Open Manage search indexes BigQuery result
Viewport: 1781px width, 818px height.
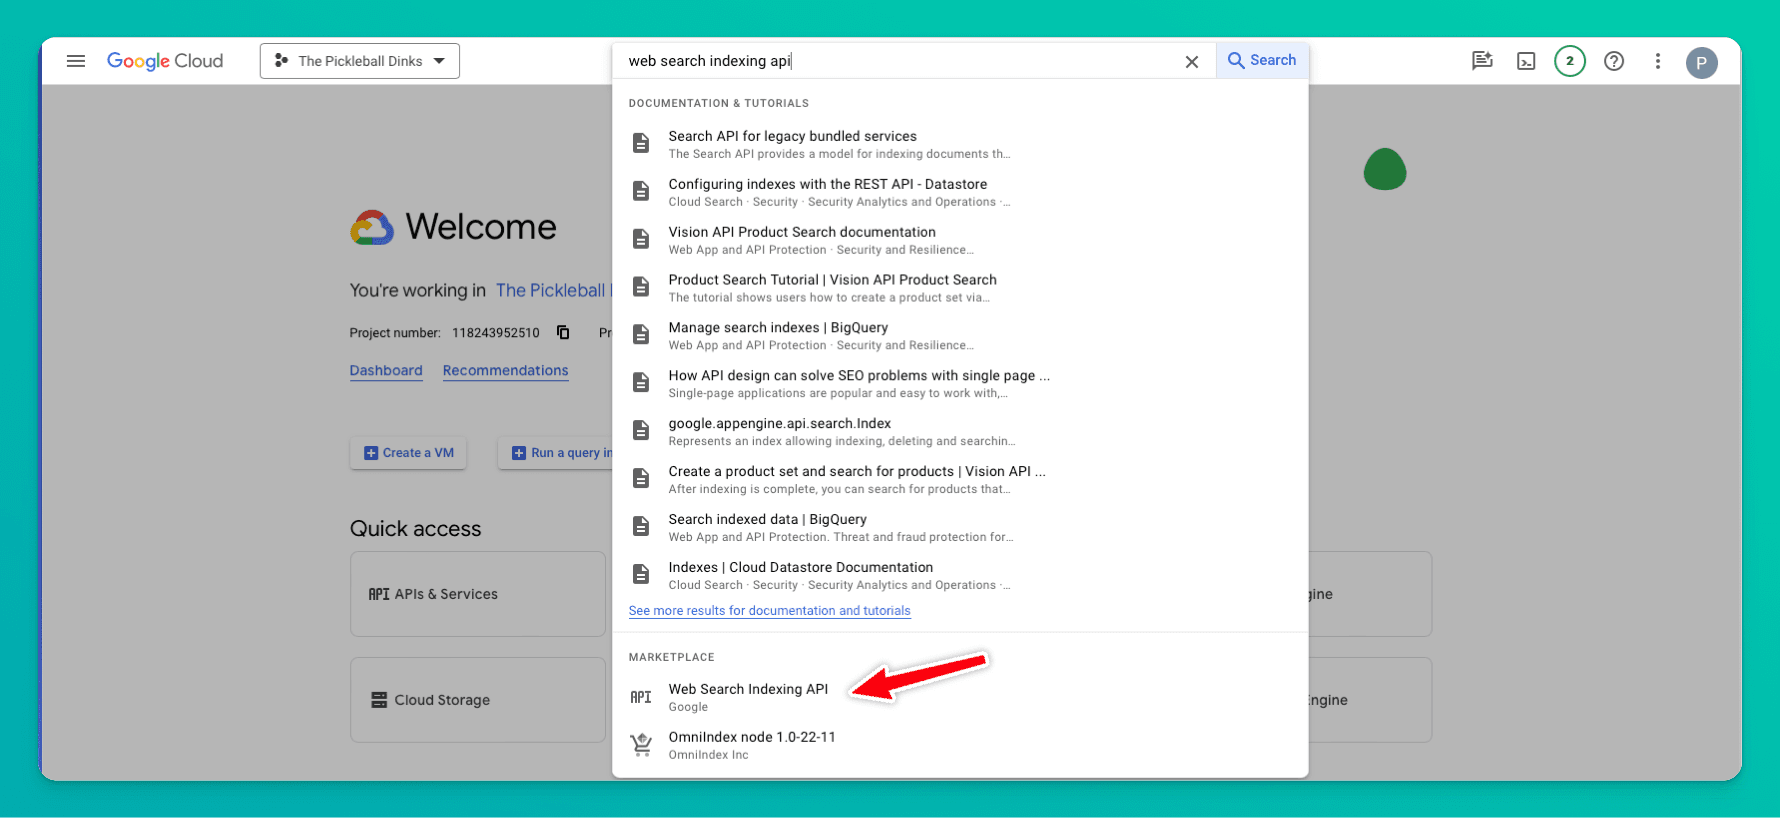960,336
